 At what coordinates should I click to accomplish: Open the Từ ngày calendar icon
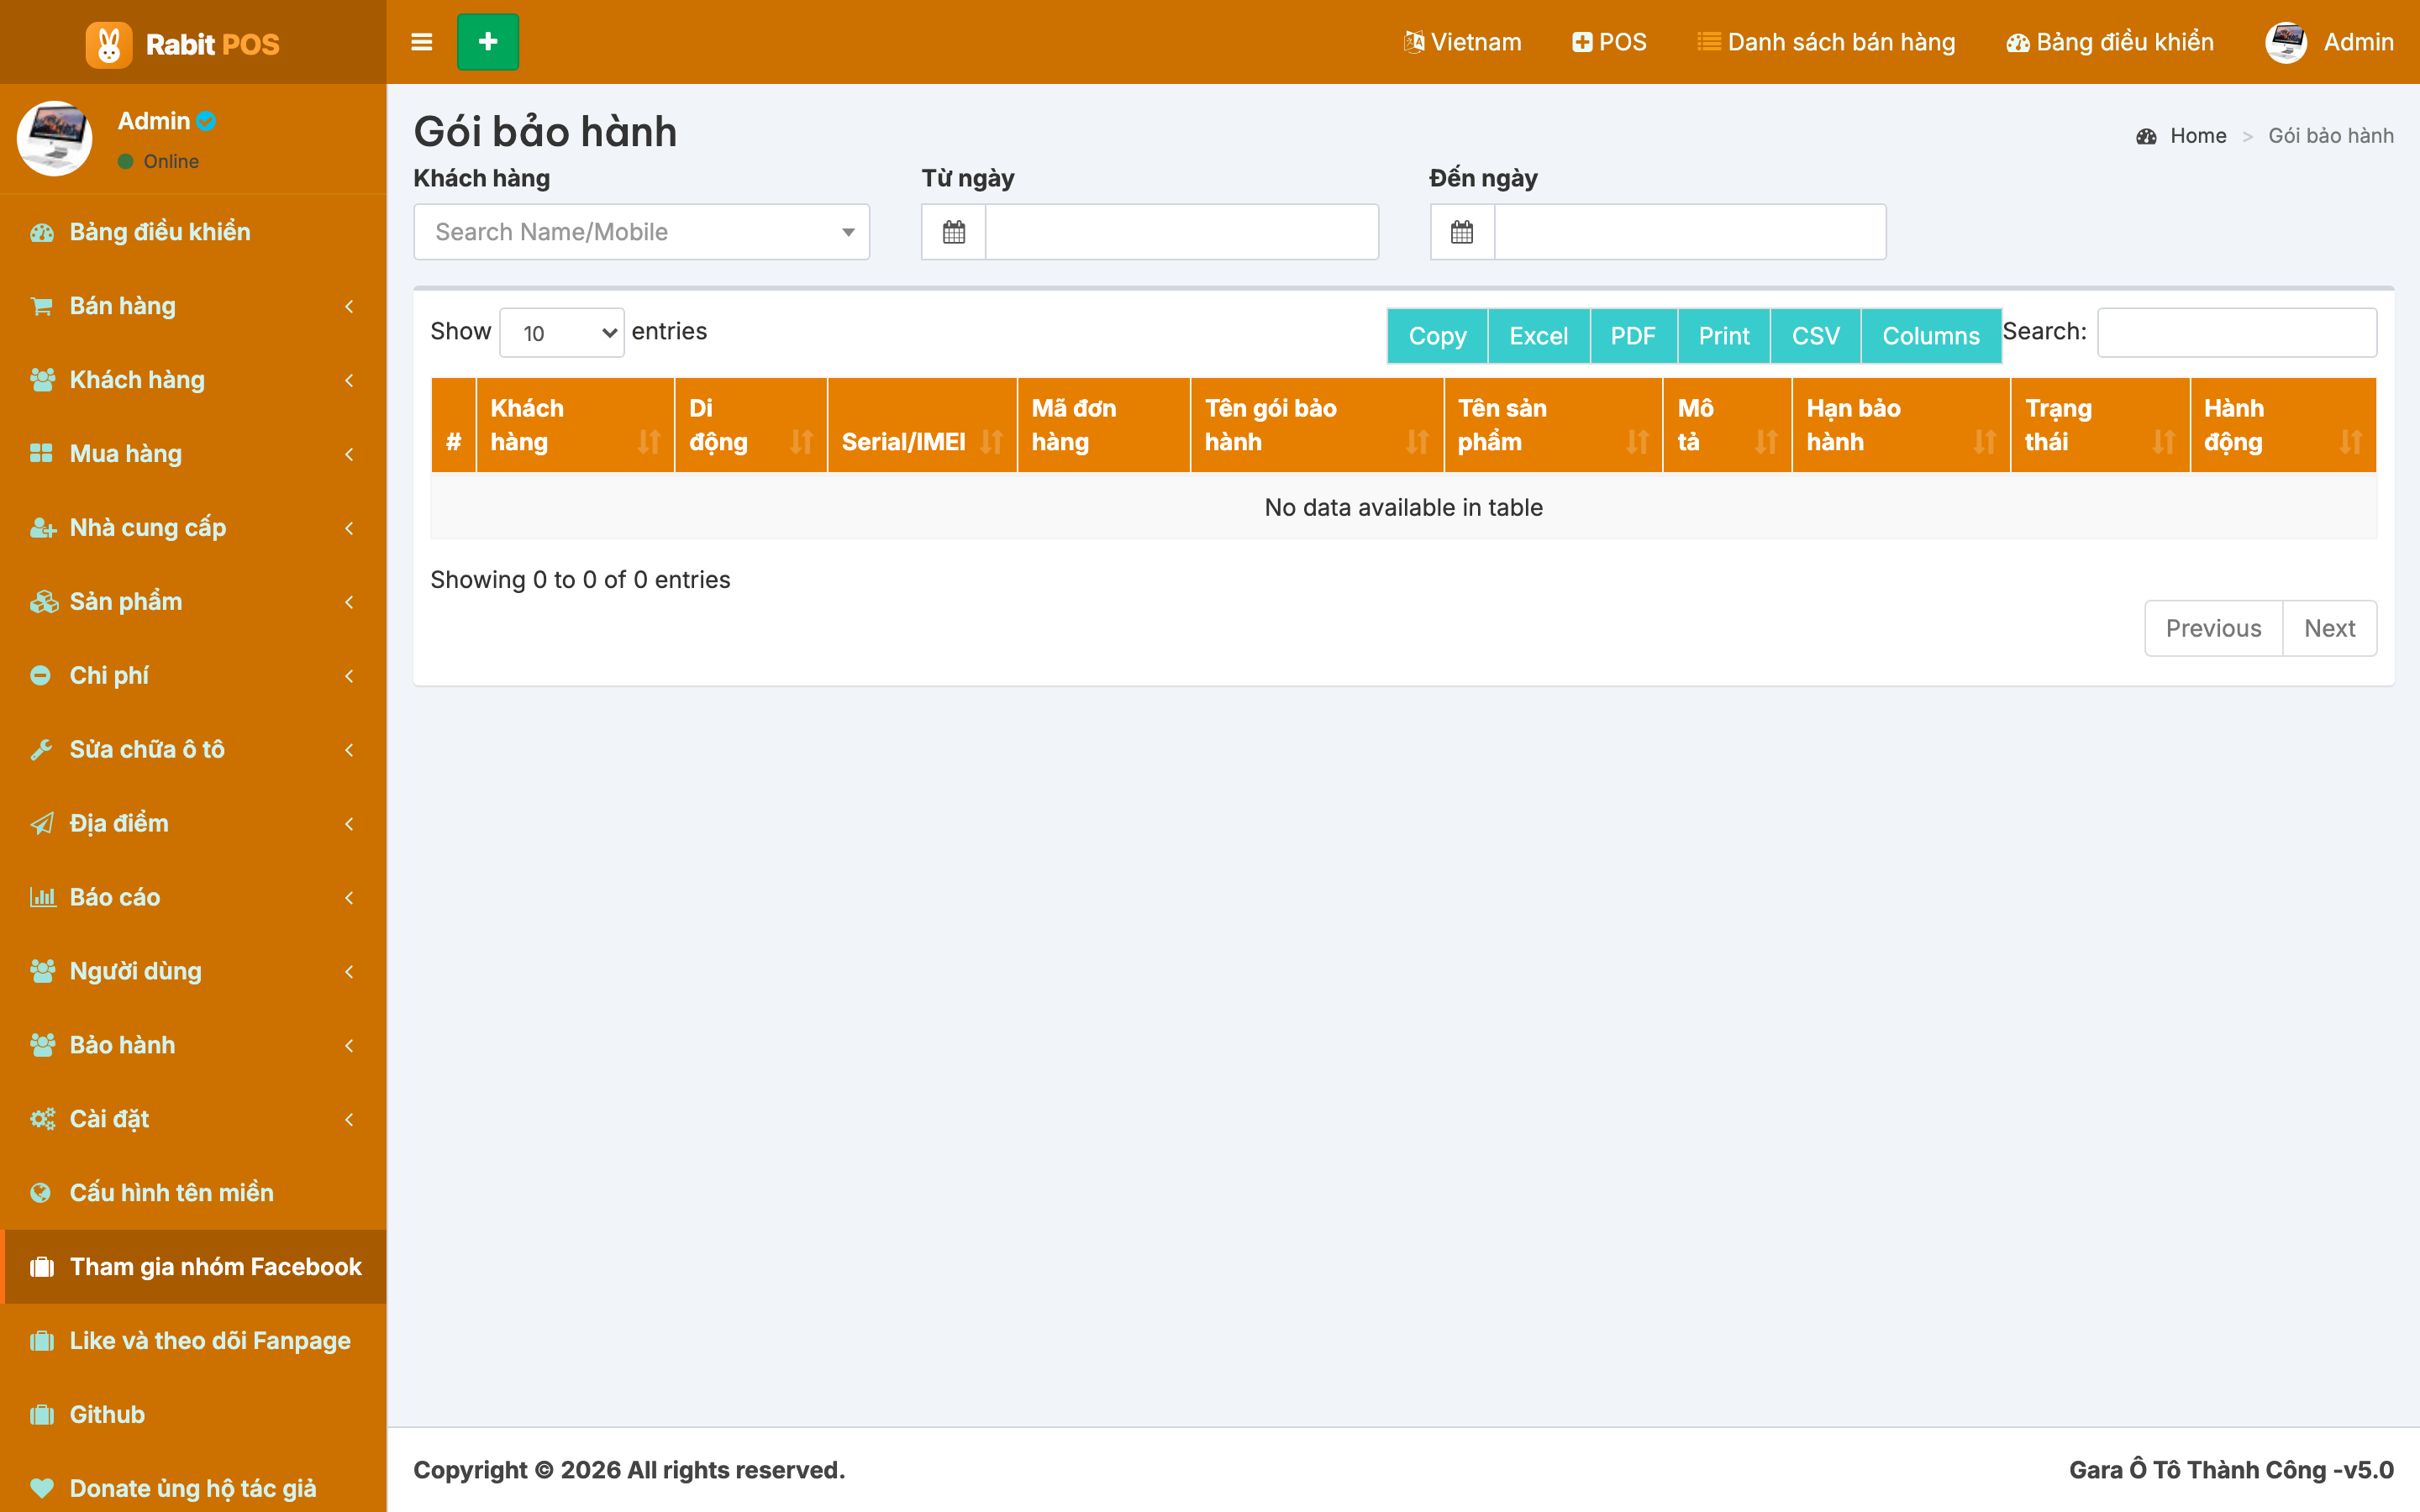(954, 232)
